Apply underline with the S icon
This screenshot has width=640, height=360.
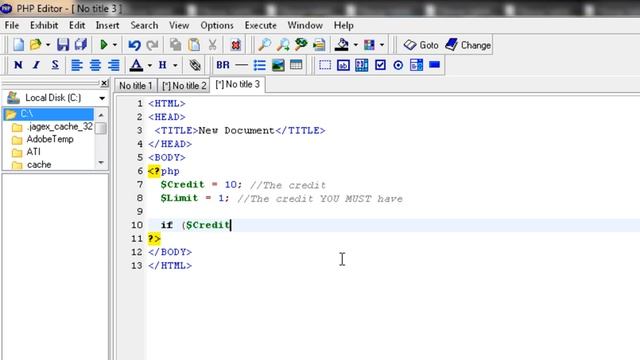(x=55, y=65)
